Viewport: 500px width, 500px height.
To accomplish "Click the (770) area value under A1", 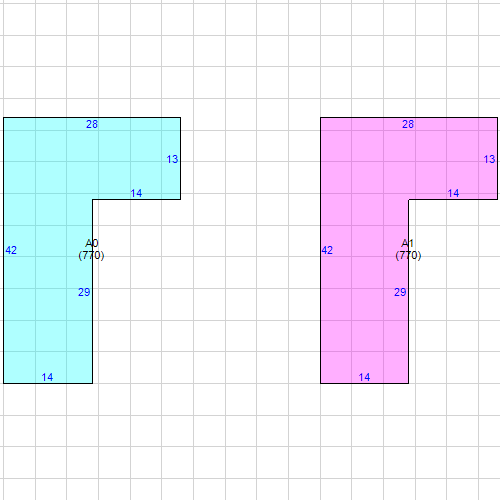I will click(408, 255).
